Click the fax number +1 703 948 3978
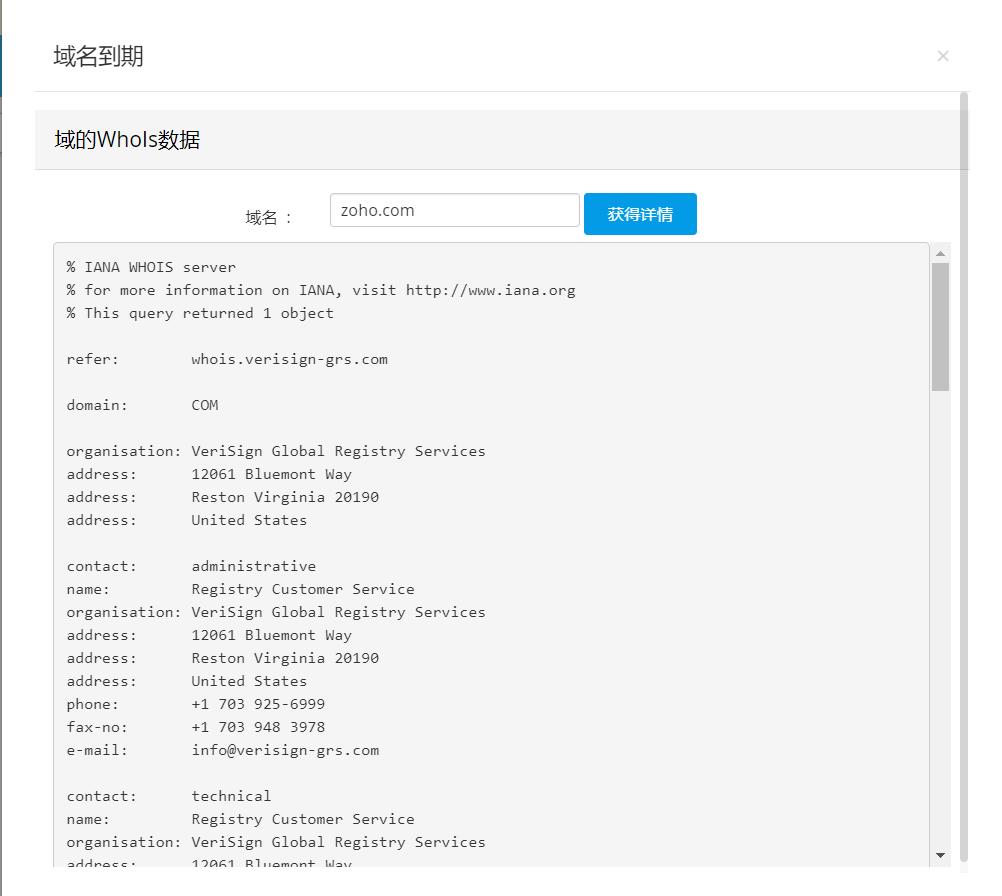Viewport: 1002px width, 896px height. tap(258, 727)
